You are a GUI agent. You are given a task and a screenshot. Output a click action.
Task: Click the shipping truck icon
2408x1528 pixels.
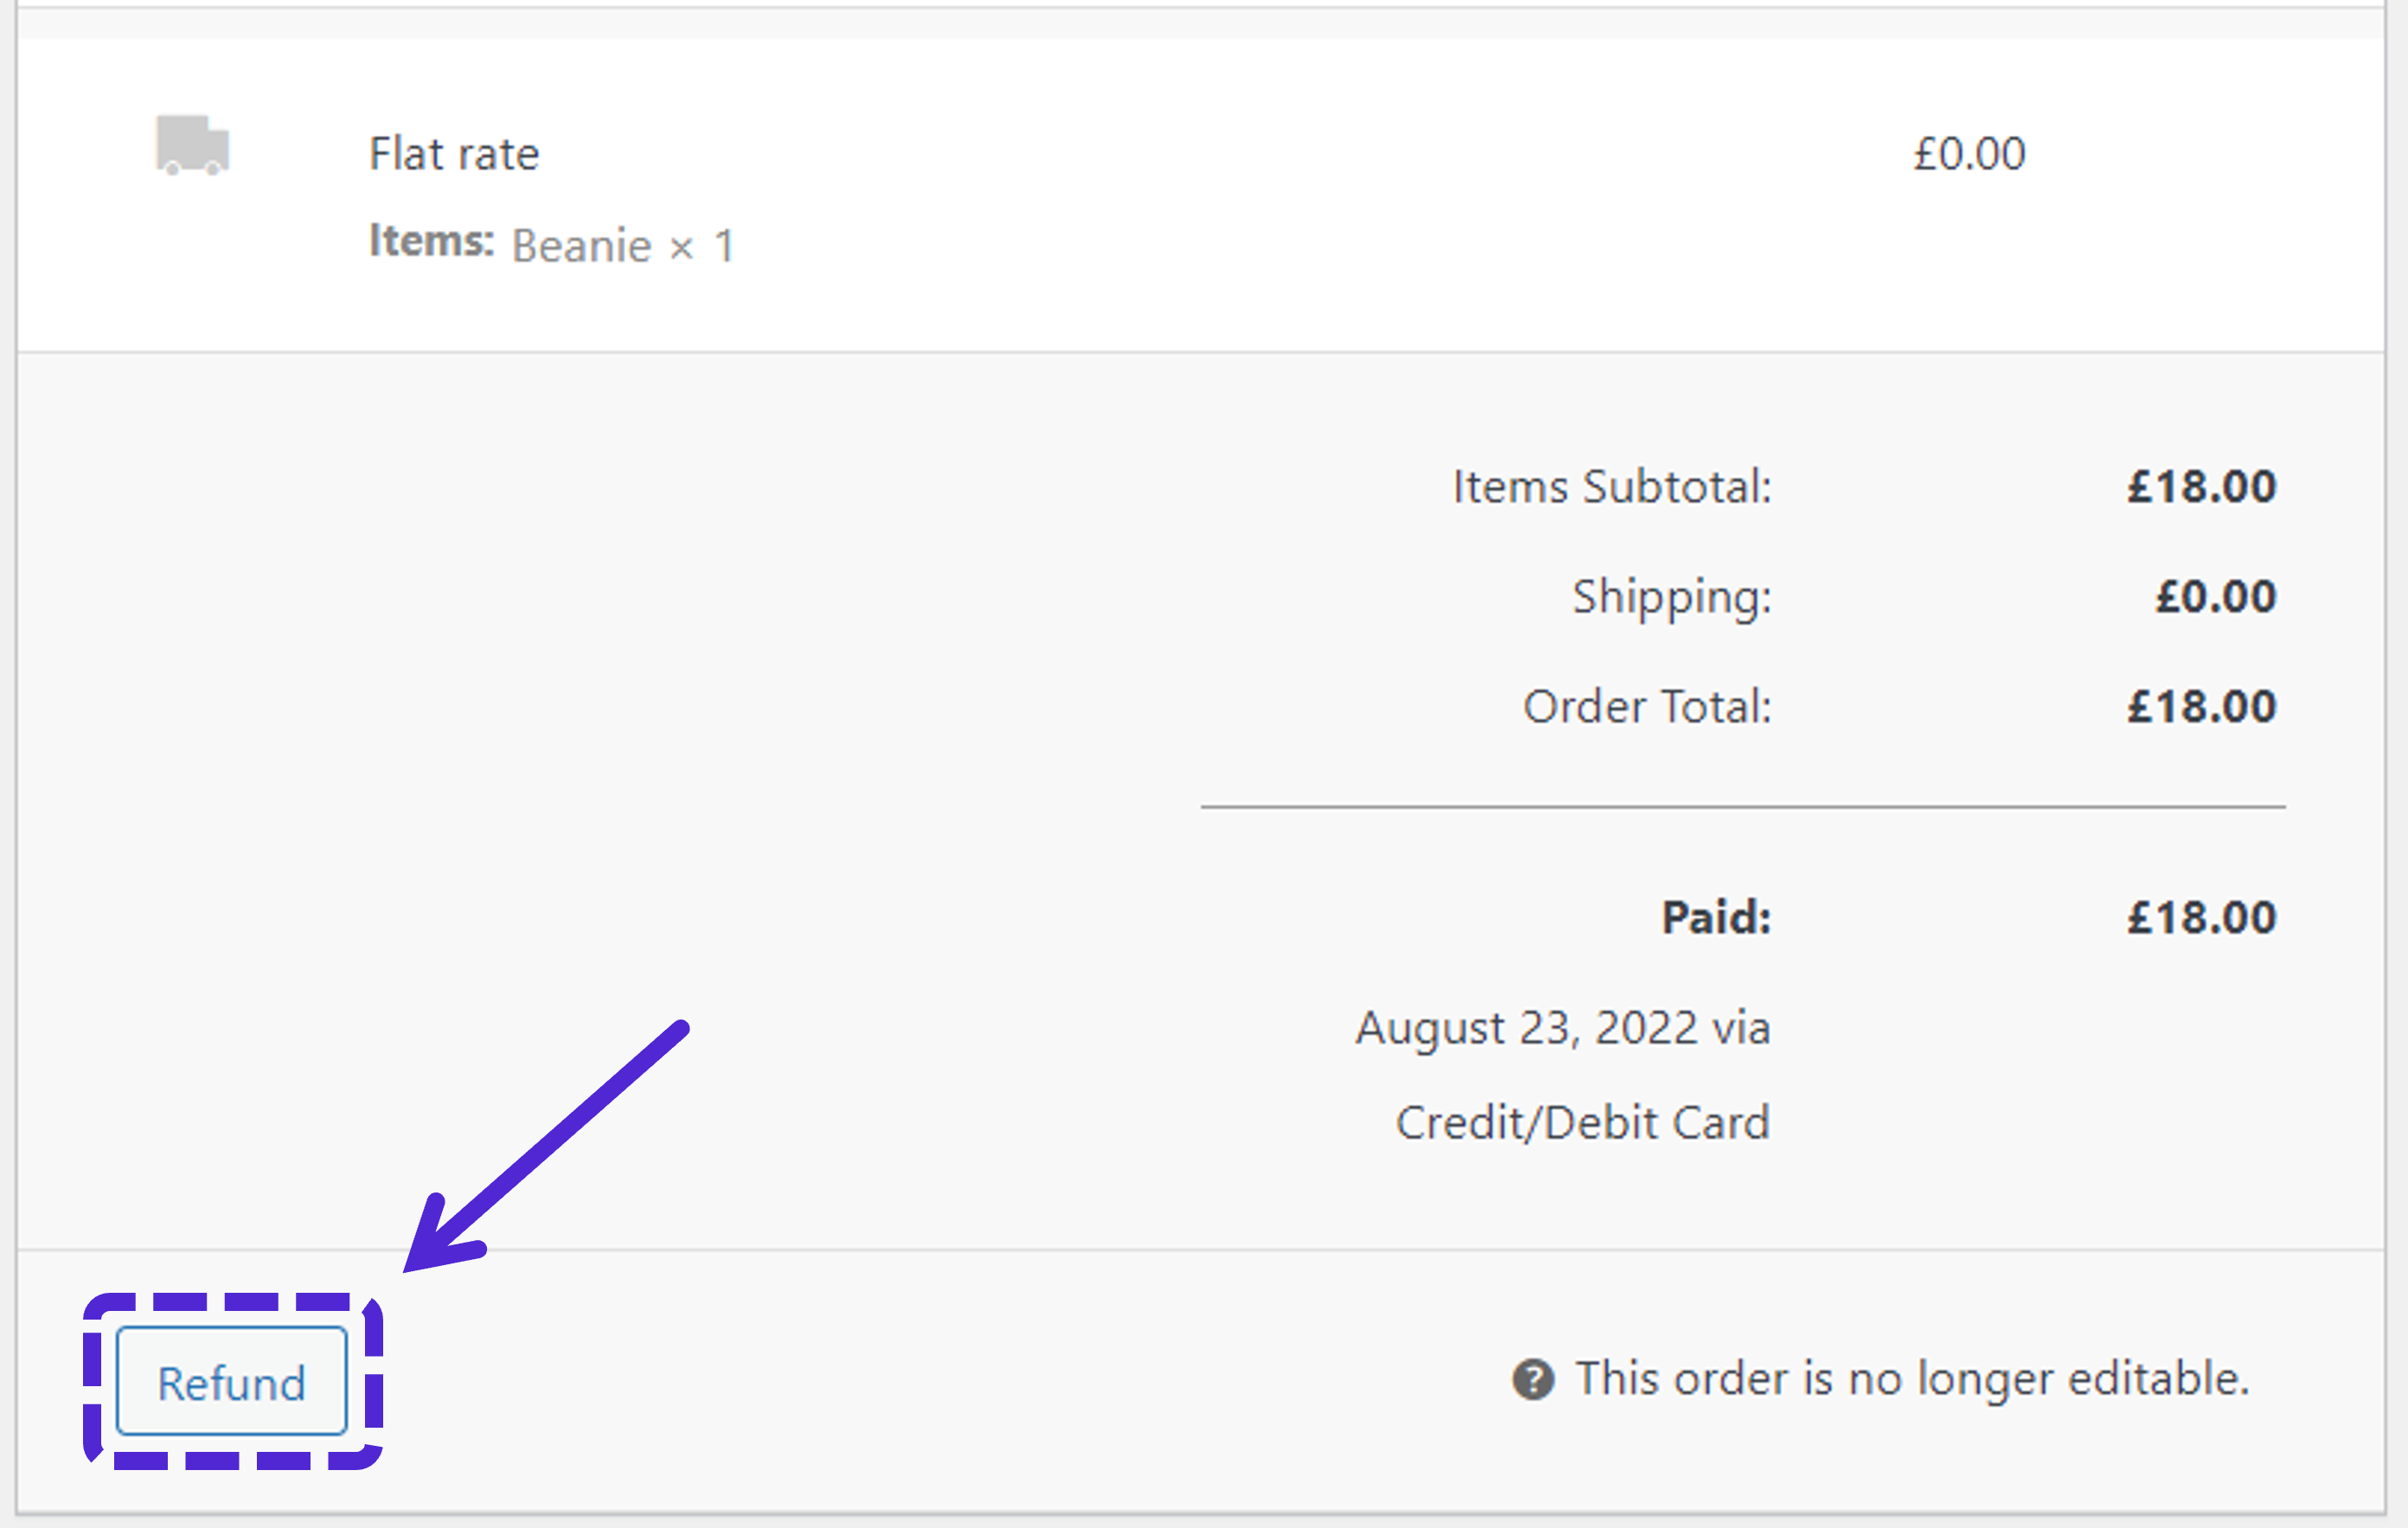coord(192,145)
